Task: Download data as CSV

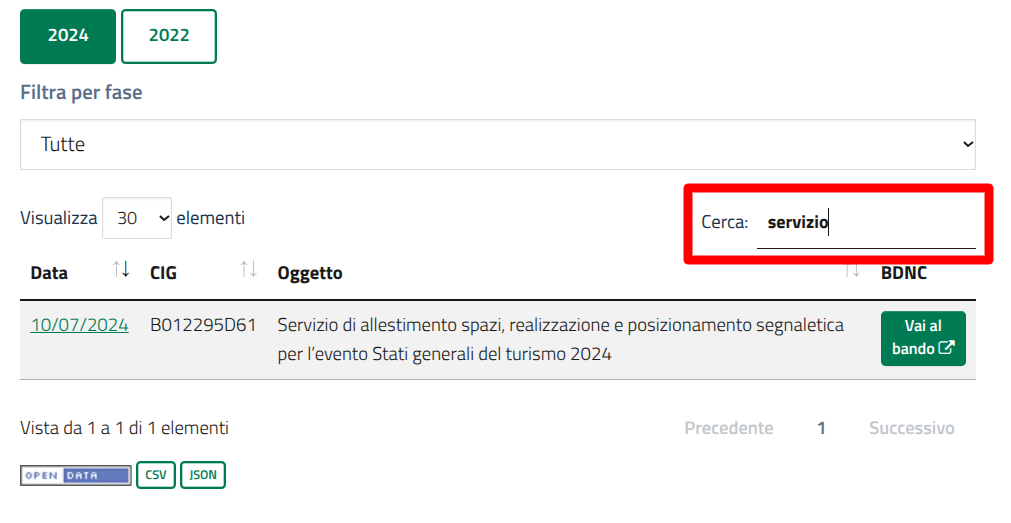Action: point(156,475)
